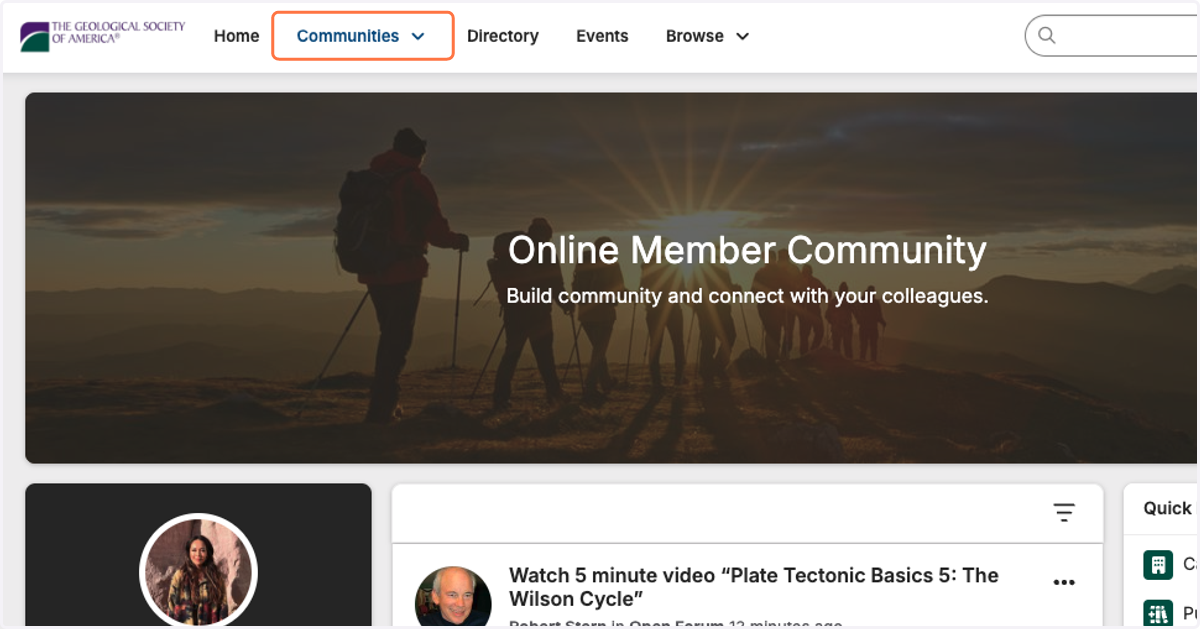Open the Communities menu

[363, 36]
